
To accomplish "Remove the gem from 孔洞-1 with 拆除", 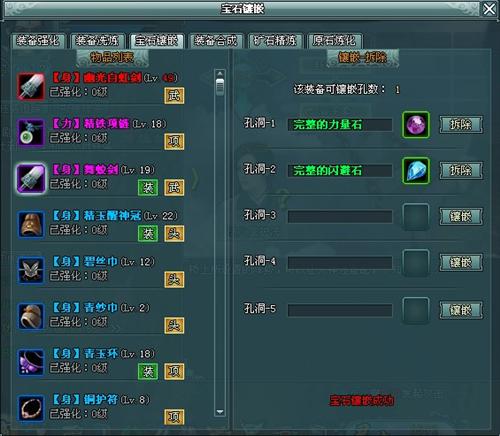I will click(x=461, y=125).
